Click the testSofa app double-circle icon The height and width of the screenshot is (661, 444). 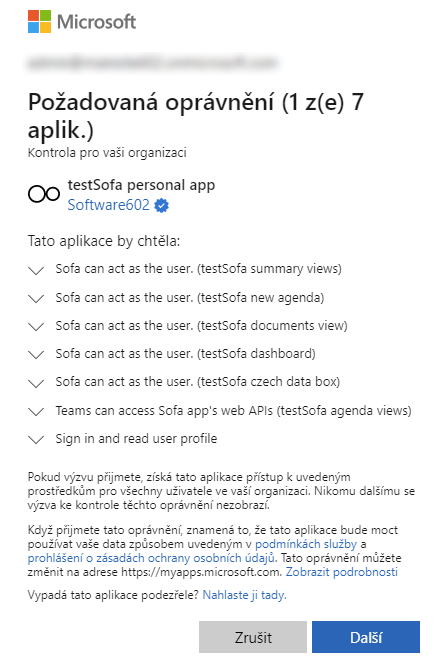coord(44,194)
